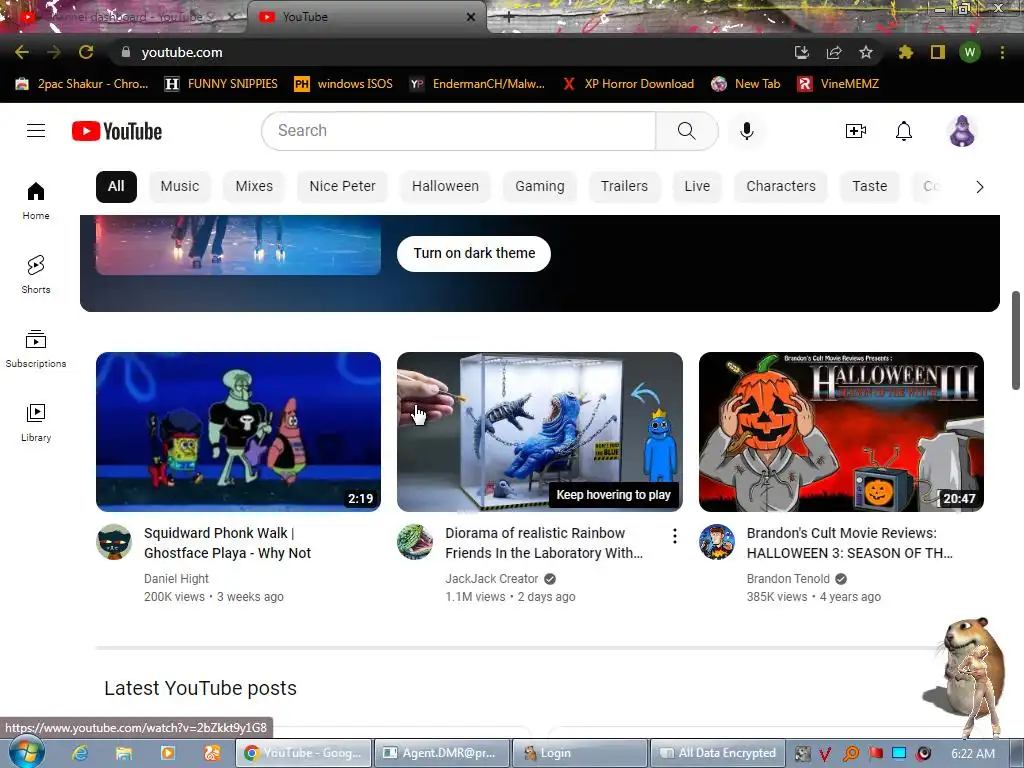Viewport: 1024px width, 768px height.
Task: Select the Halloween chip
Action: (x=445, y=187)
